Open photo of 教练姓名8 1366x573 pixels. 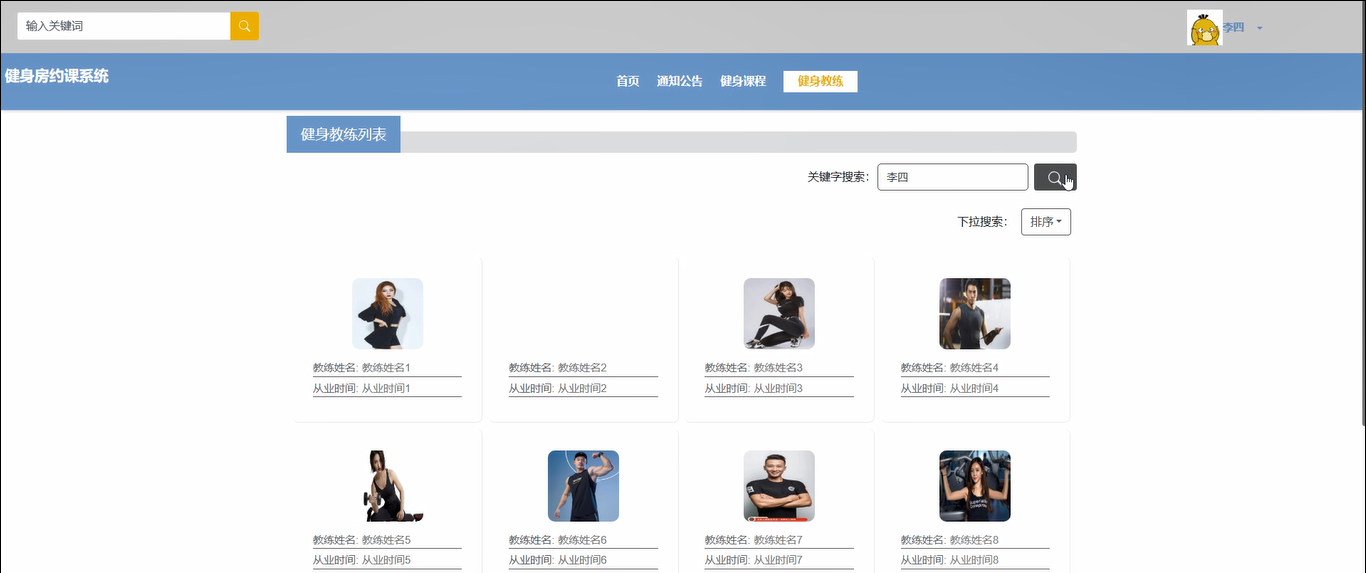[975, 485]
